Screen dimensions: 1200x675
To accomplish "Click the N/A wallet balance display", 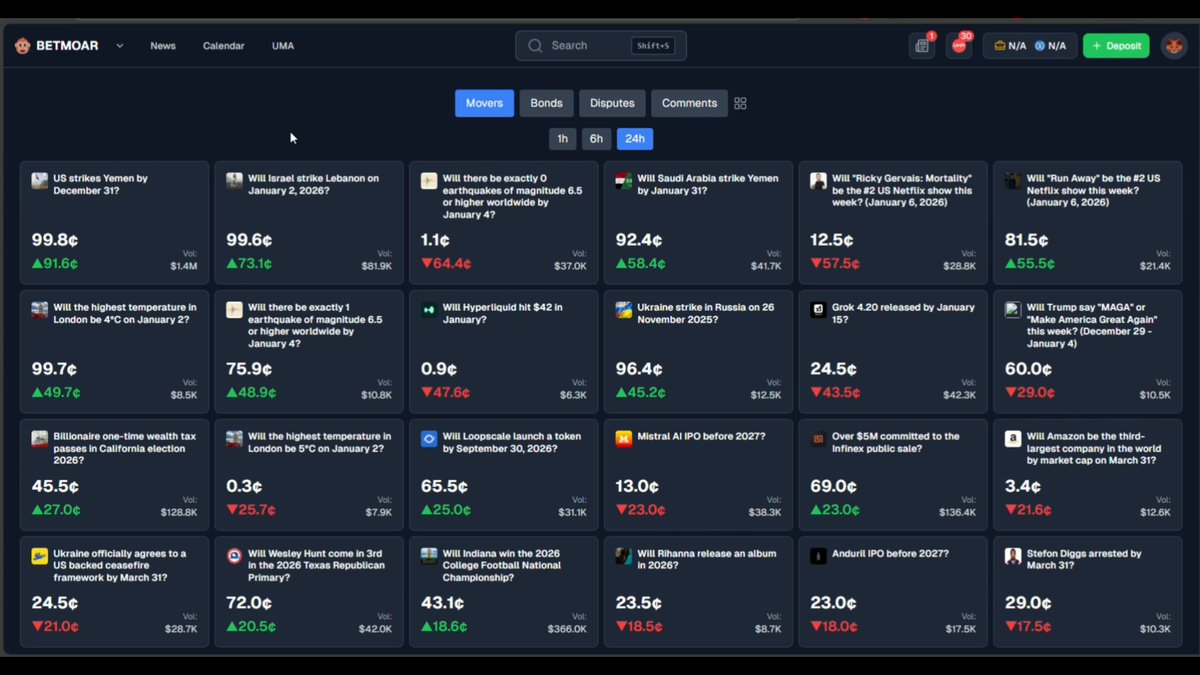I will [1030, 46].
